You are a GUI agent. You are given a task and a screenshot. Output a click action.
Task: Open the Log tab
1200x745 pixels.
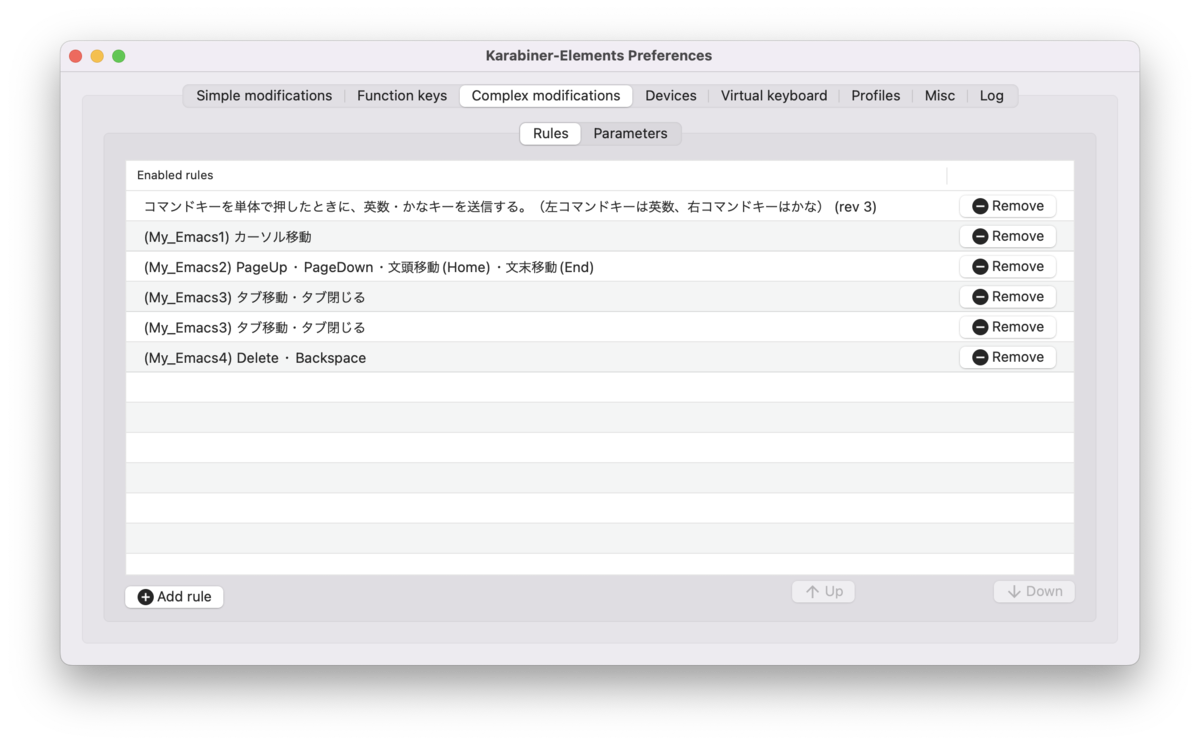click(992, 96)
